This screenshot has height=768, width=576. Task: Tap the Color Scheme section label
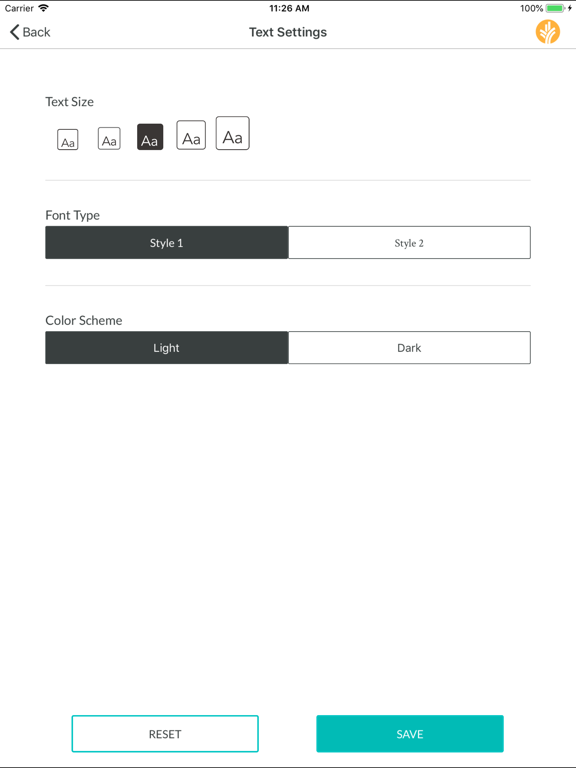[84, 320]
